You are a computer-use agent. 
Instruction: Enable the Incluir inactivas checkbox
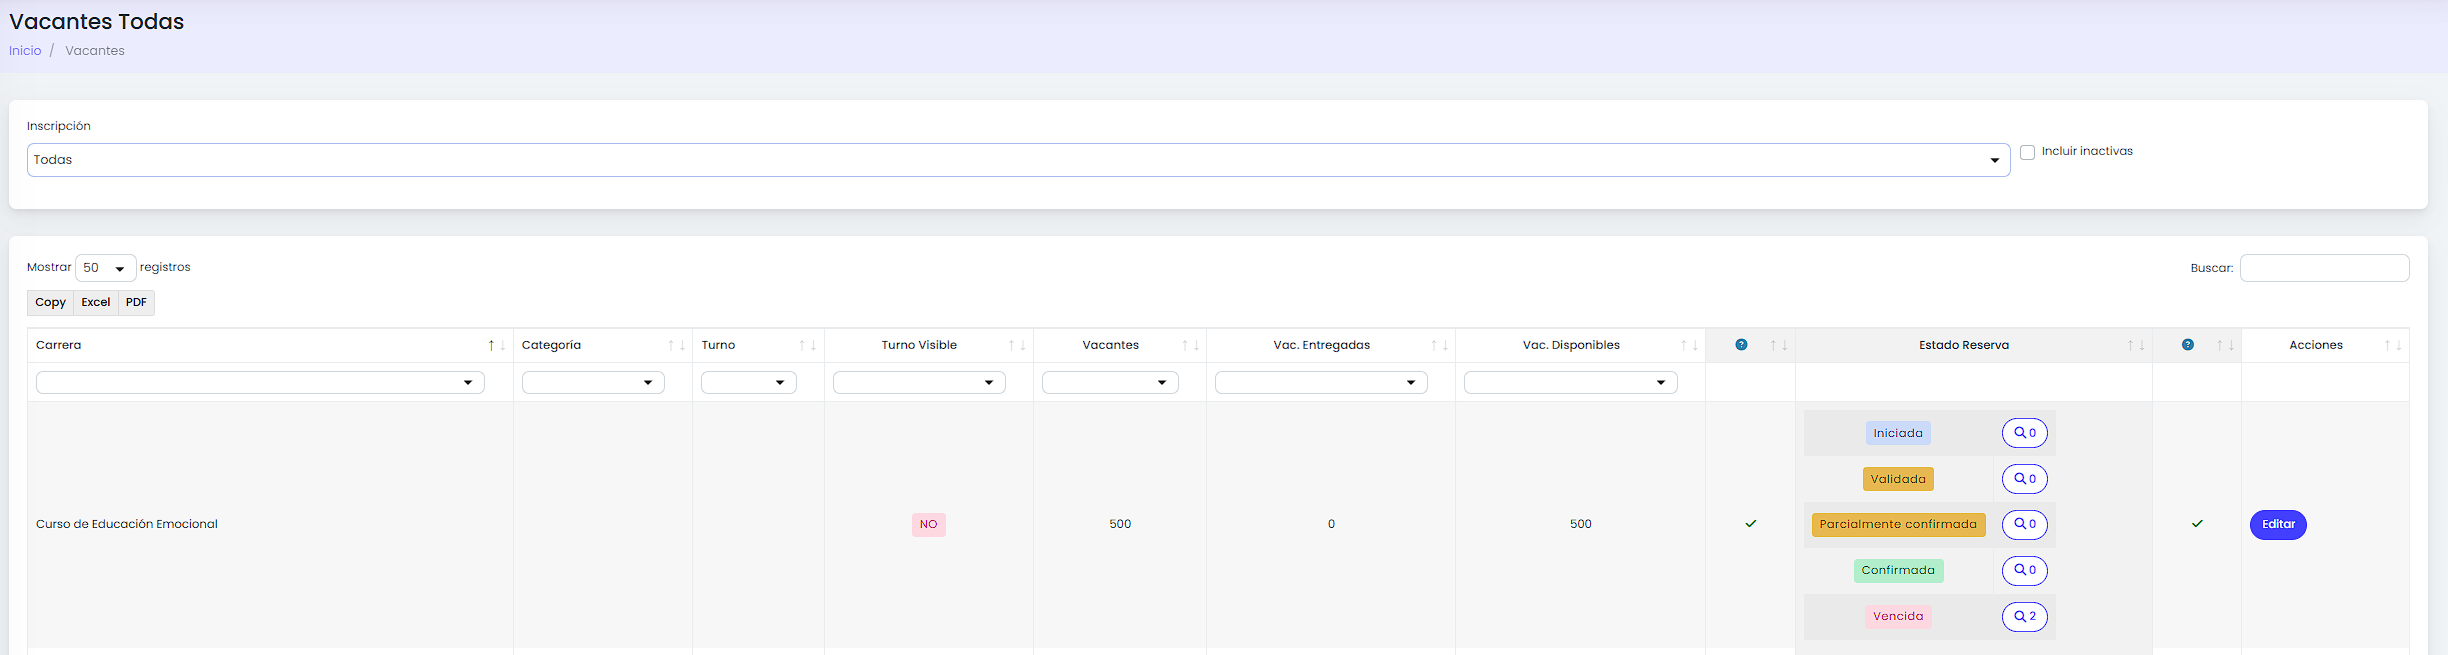click(x=2027, y=152)
